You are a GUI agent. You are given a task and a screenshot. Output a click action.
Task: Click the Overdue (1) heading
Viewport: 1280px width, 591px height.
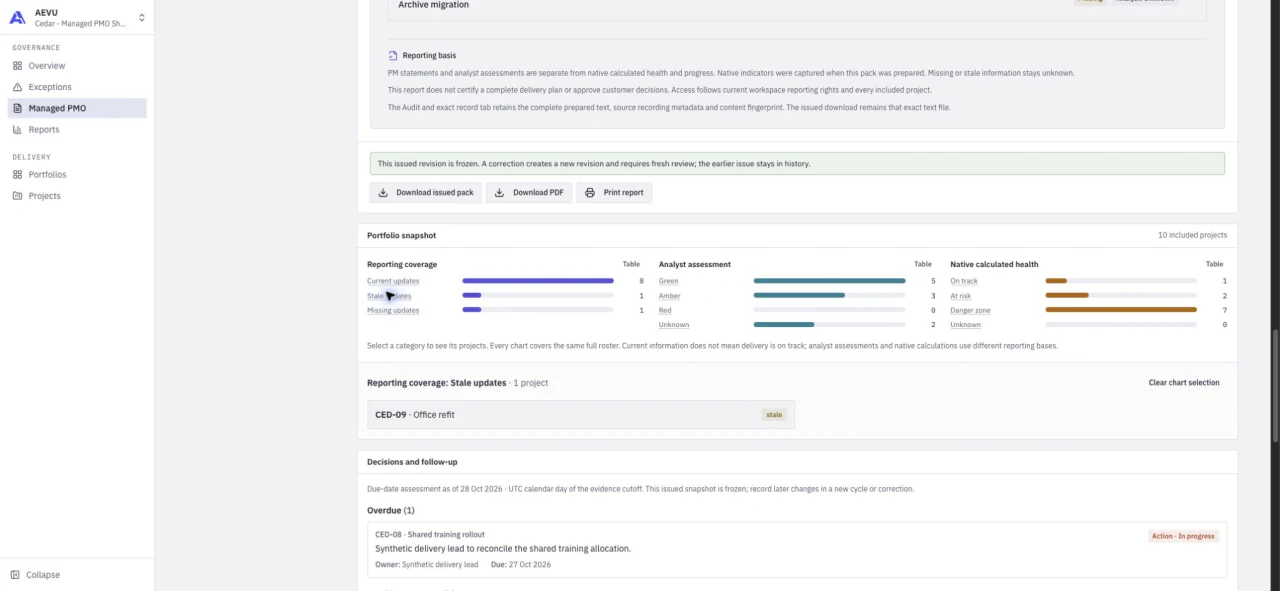391,511
